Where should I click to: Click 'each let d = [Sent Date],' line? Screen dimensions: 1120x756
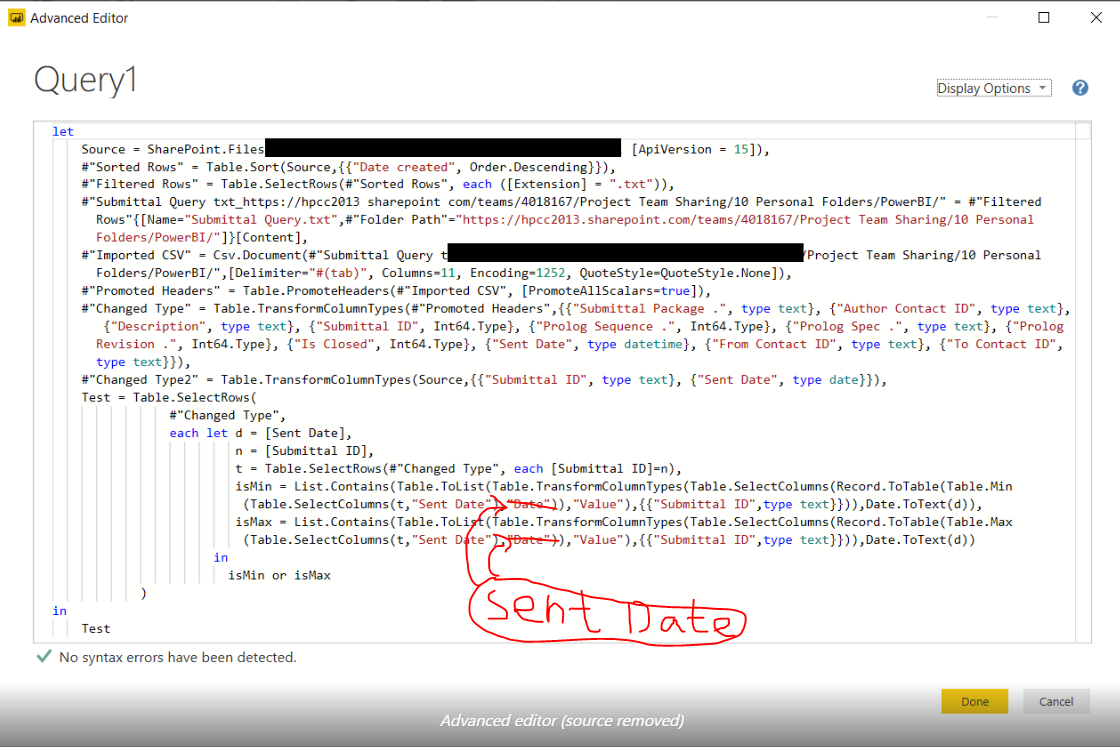261,433
